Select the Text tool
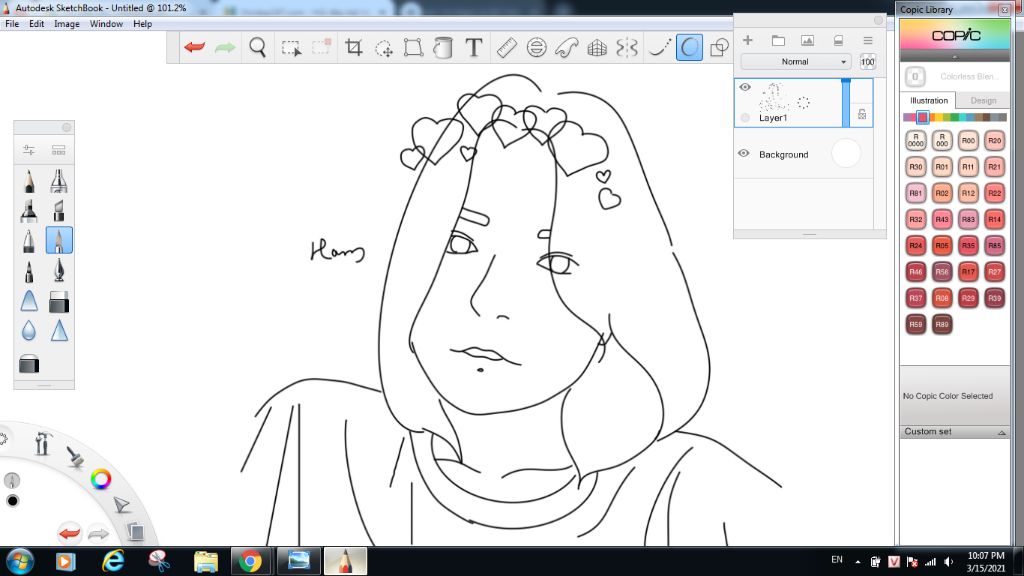Image resolution: width=1024 pixels, height=576 pixels. tap(473, 48)
